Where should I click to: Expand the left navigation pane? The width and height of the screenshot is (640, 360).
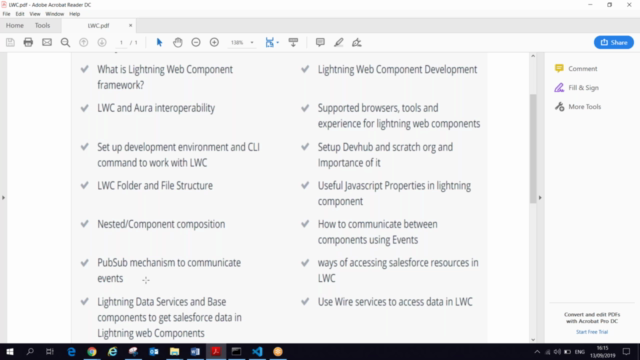[x=3, y=198]
